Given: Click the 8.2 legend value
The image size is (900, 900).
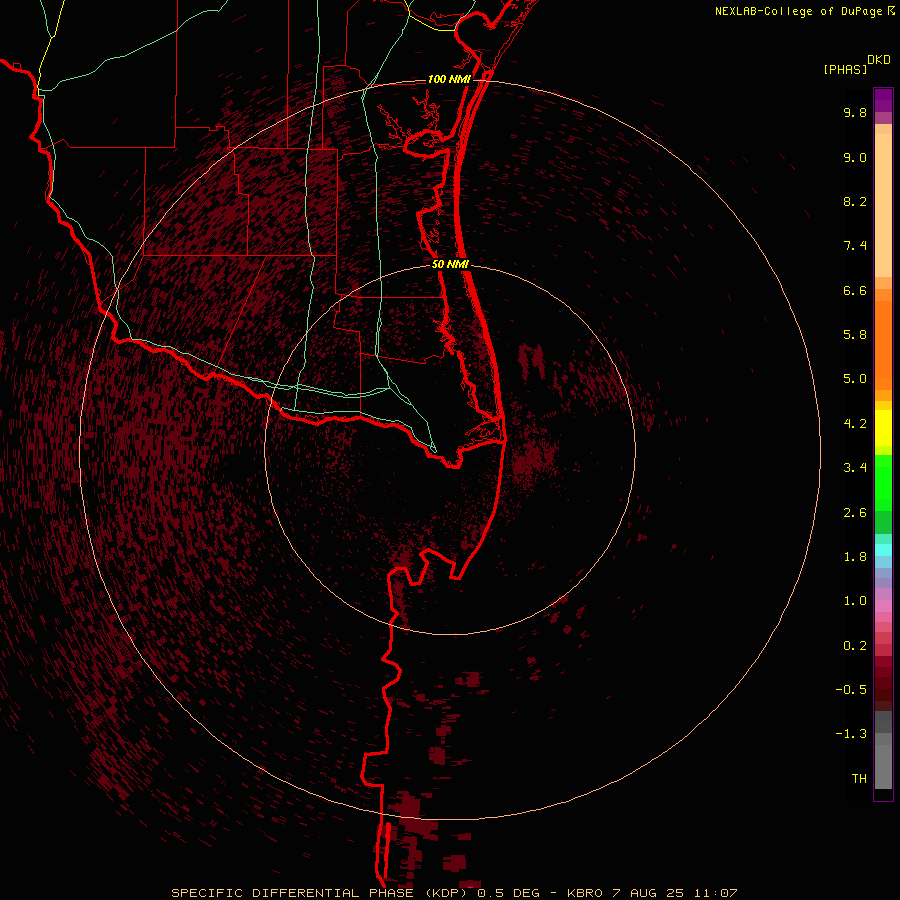Looking at the screenshot, I should click(x=855, y=201).
